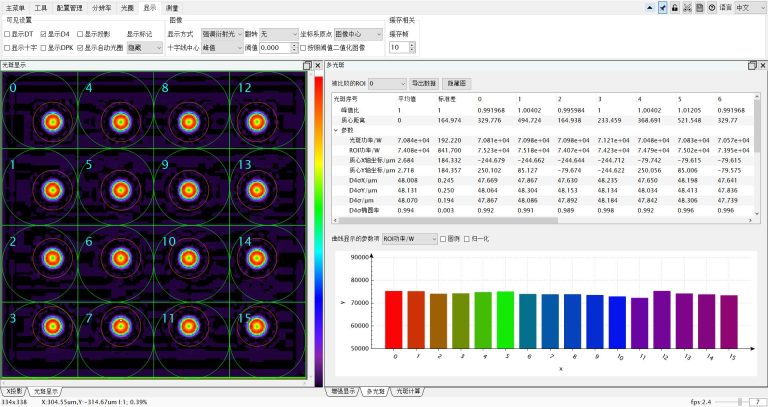Open the help question-mark icon
Image resolution: width=768 pixels, height=407 pixels.
pos(711,7)
